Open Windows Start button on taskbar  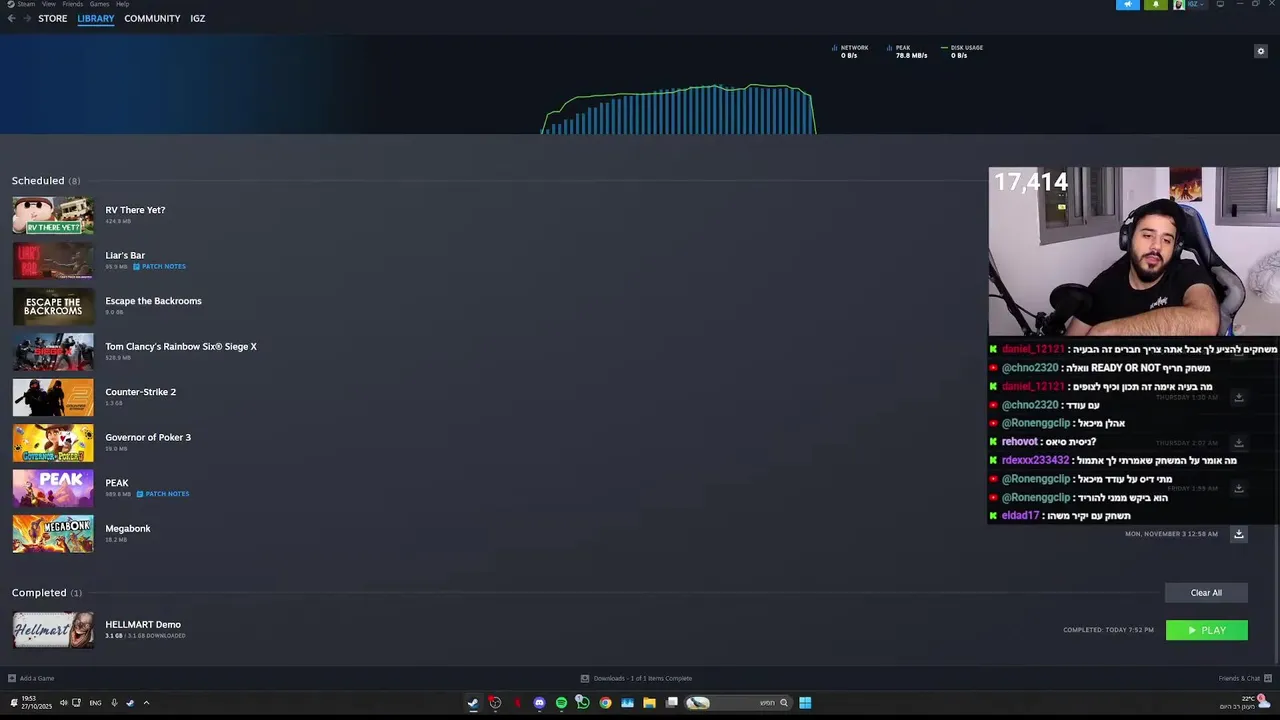(x=805, y=703)
